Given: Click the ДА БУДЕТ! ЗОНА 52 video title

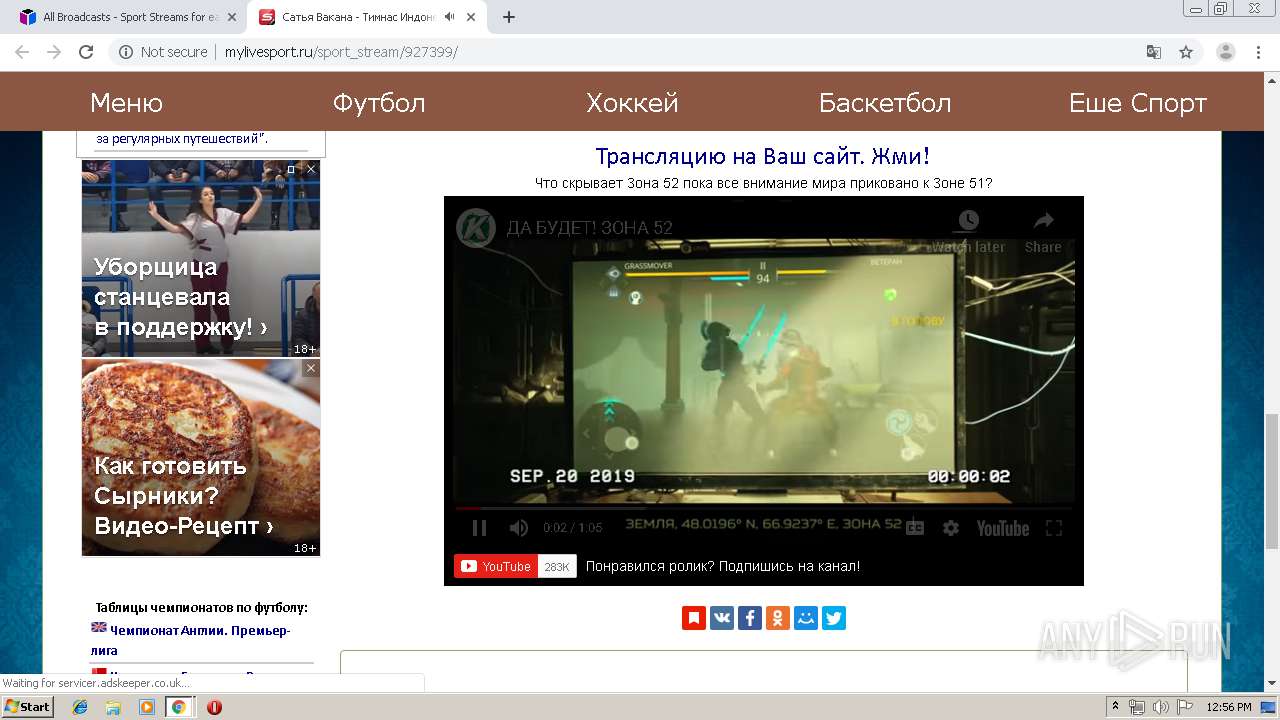Looking at the screenshot, I should [589, 227].
